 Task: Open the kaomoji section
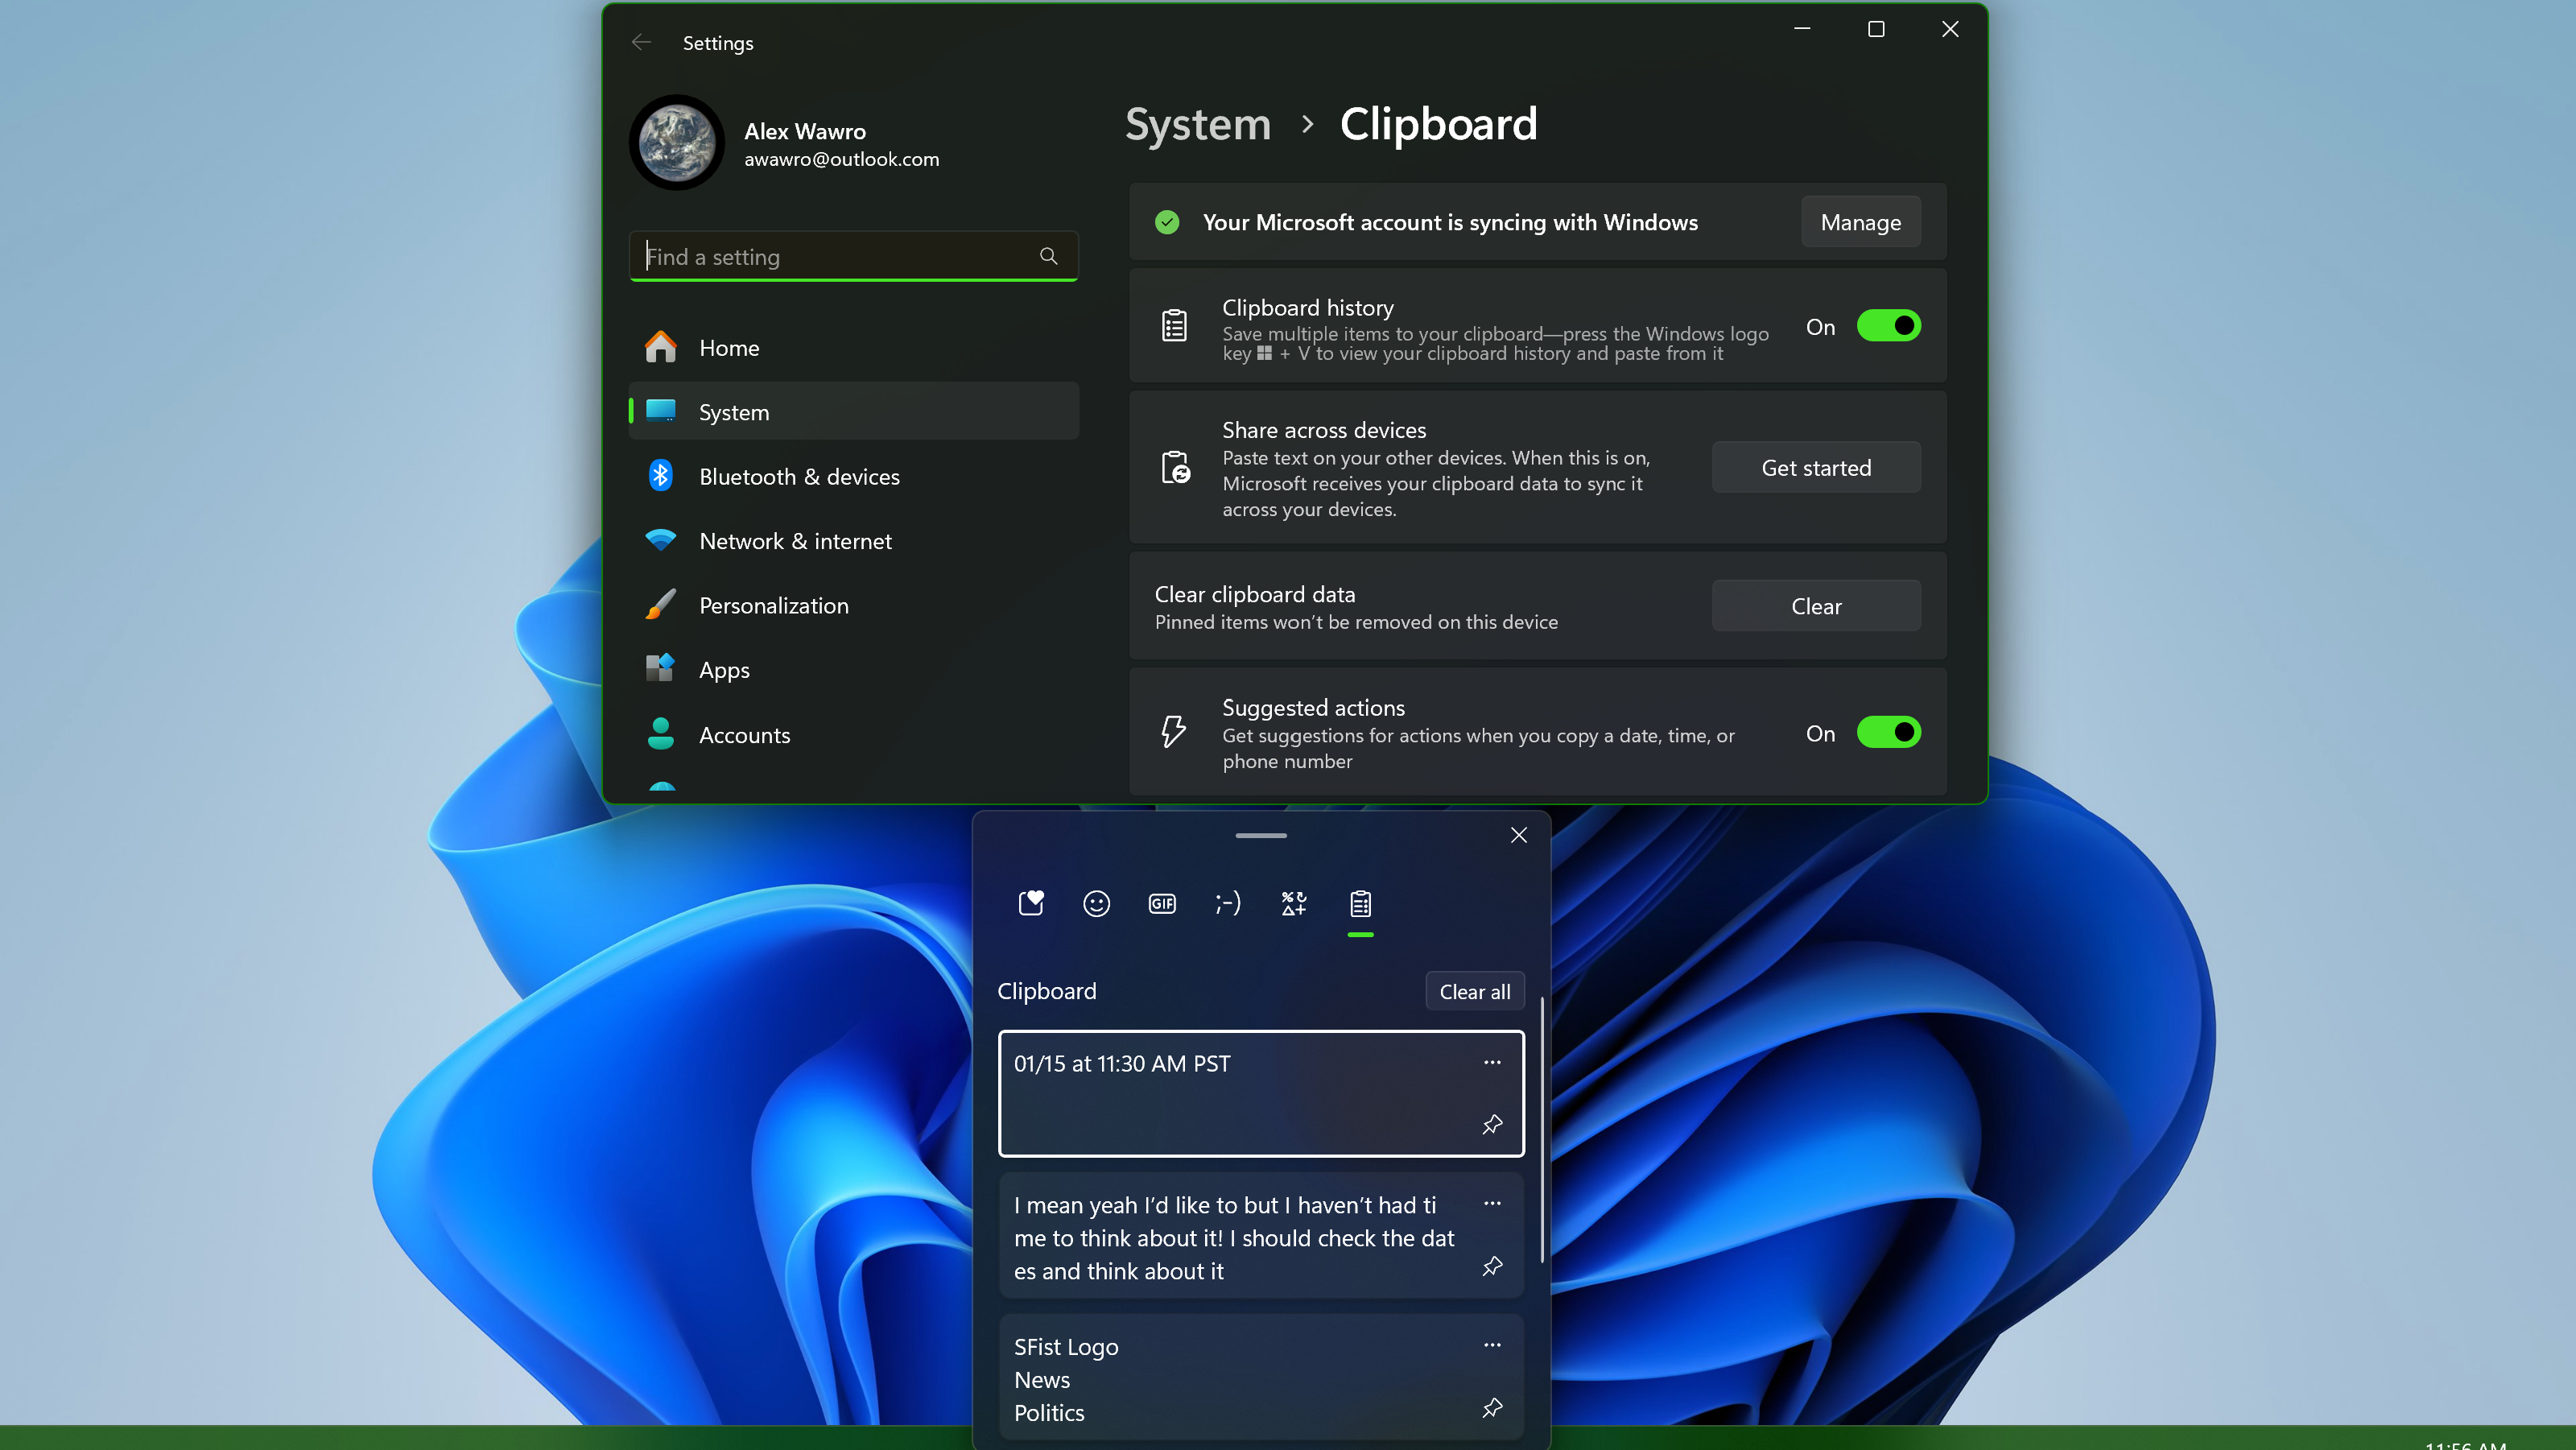tap(1227, 903)
